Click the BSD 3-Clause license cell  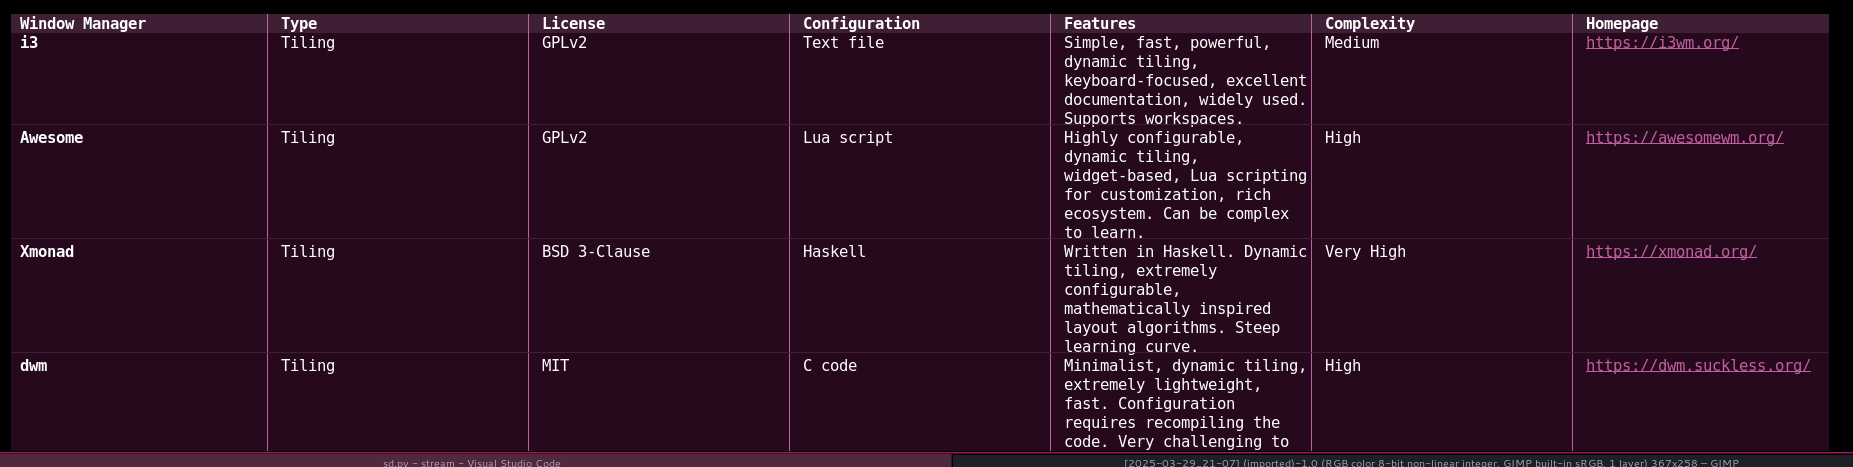point(595,252)
